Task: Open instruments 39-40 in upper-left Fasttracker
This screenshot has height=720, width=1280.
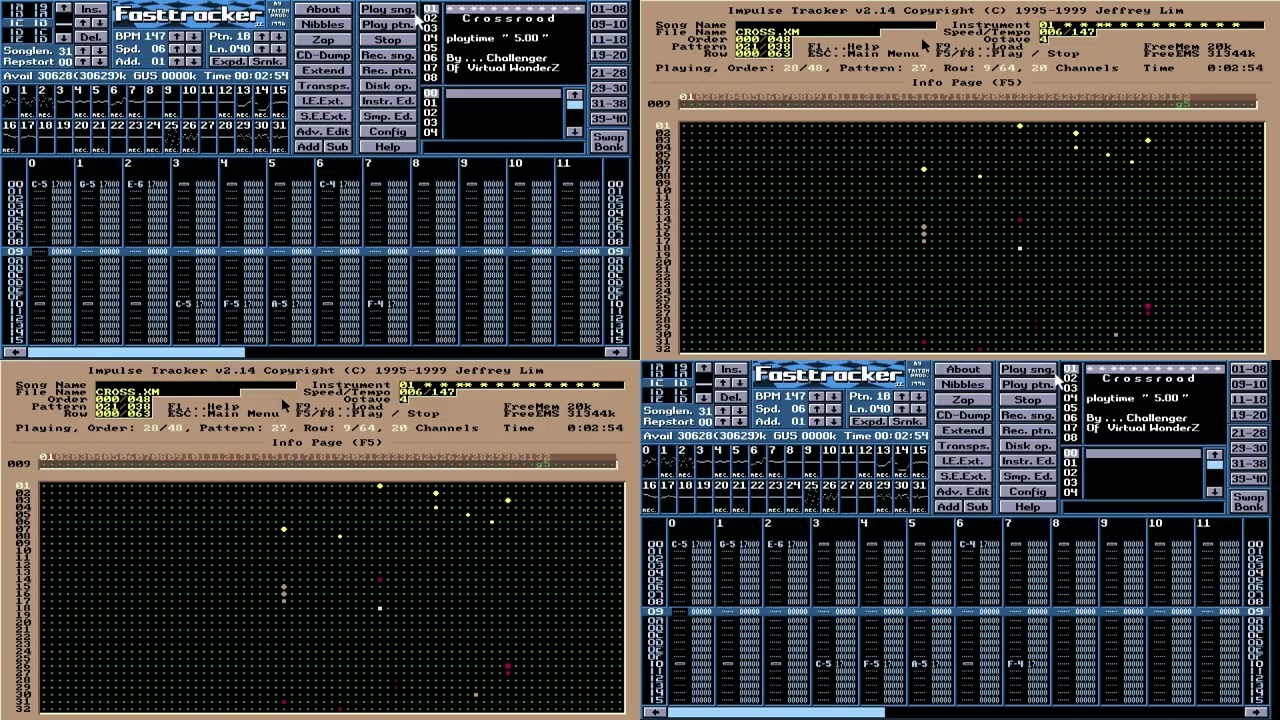Action: (x=609, y=119)
